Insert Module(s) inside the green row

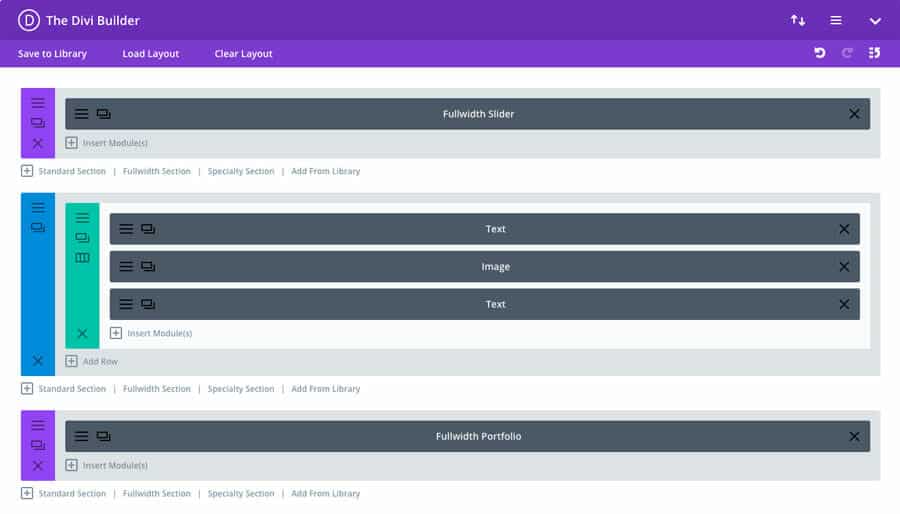(151, 333)
